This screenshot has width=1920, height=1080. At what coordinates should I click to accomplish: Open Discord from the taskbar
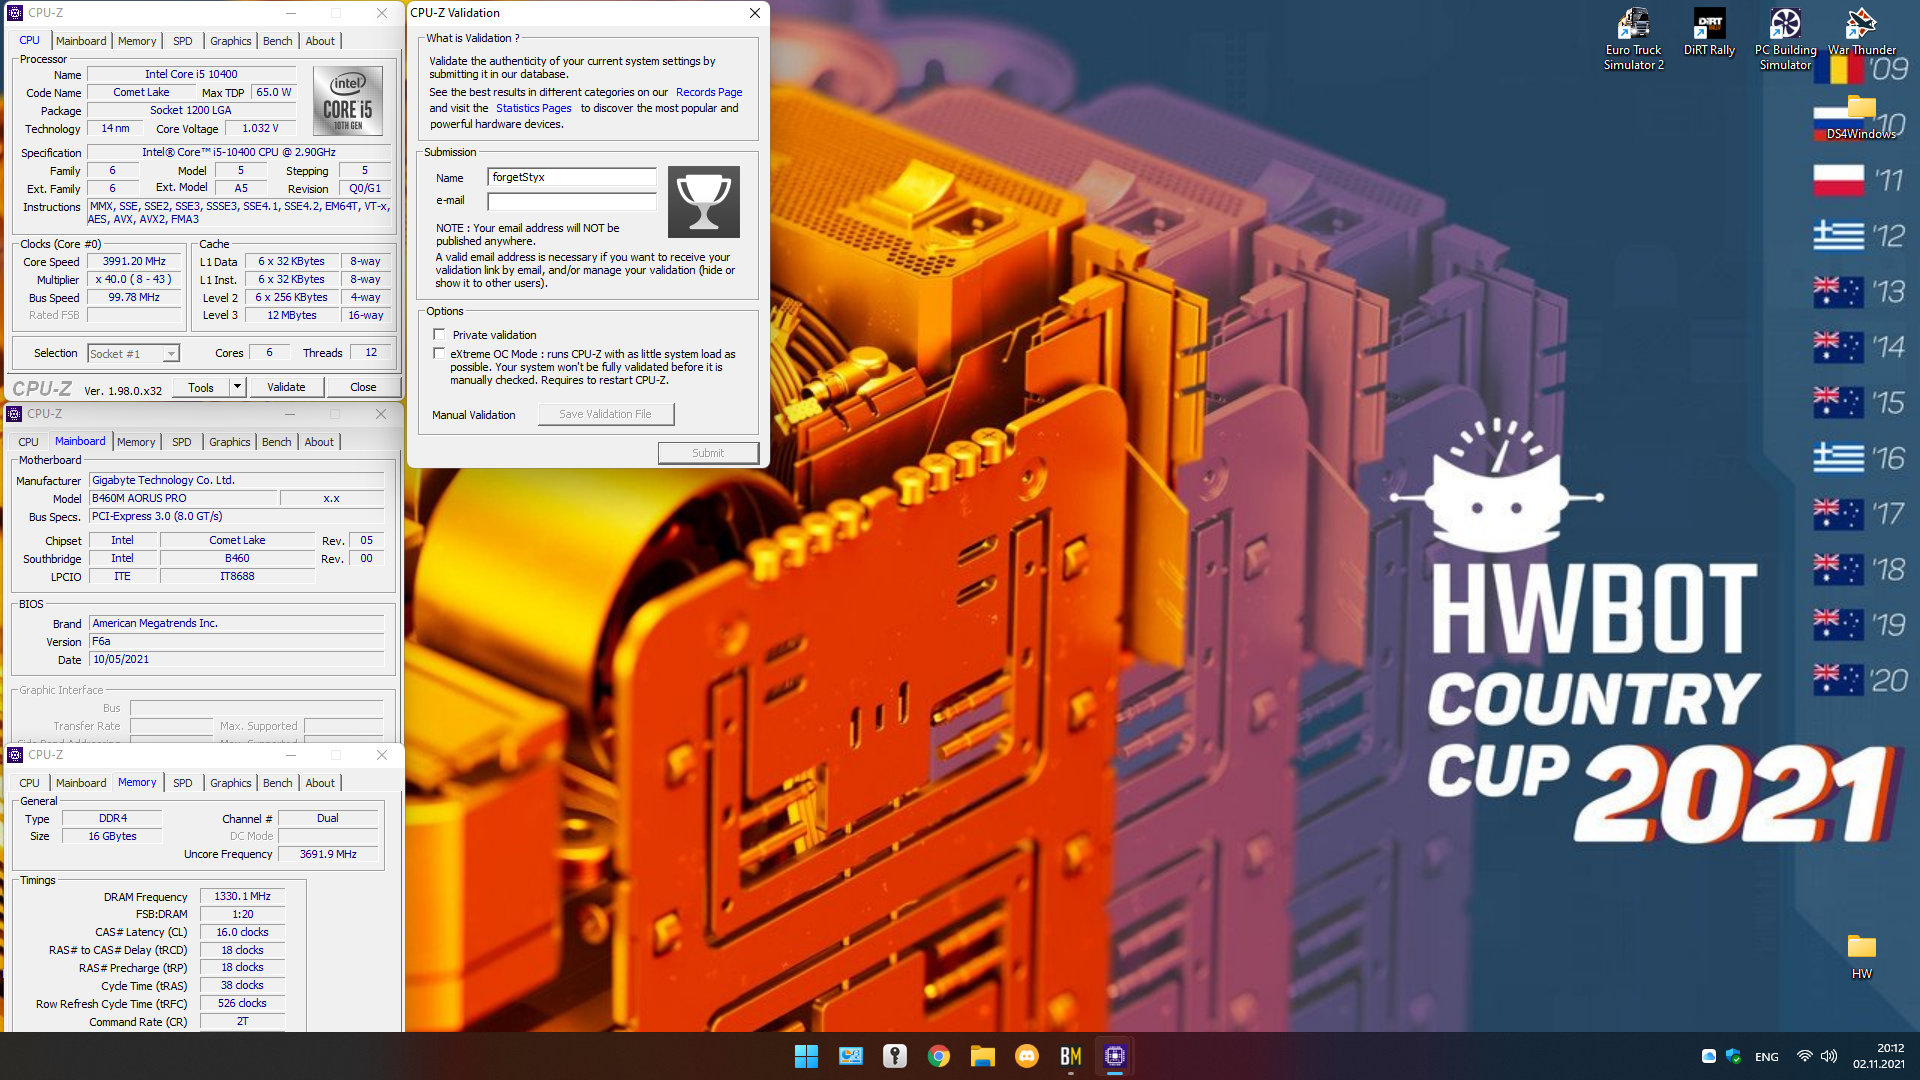click(1026, 1056)
